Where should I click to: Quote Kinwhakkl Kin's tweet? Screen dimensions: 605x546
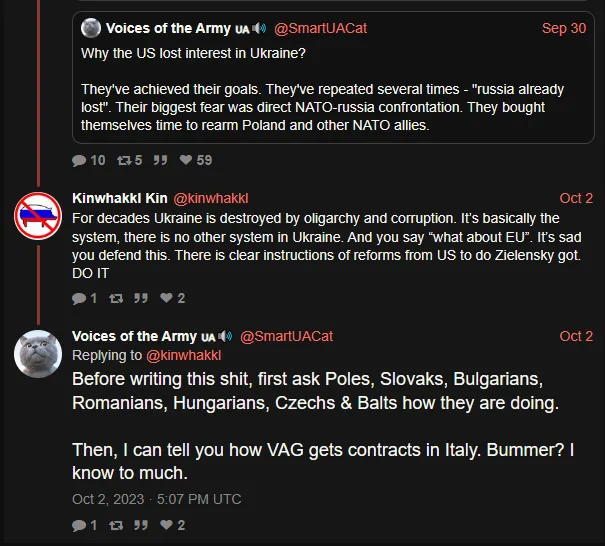coord(141,298)
